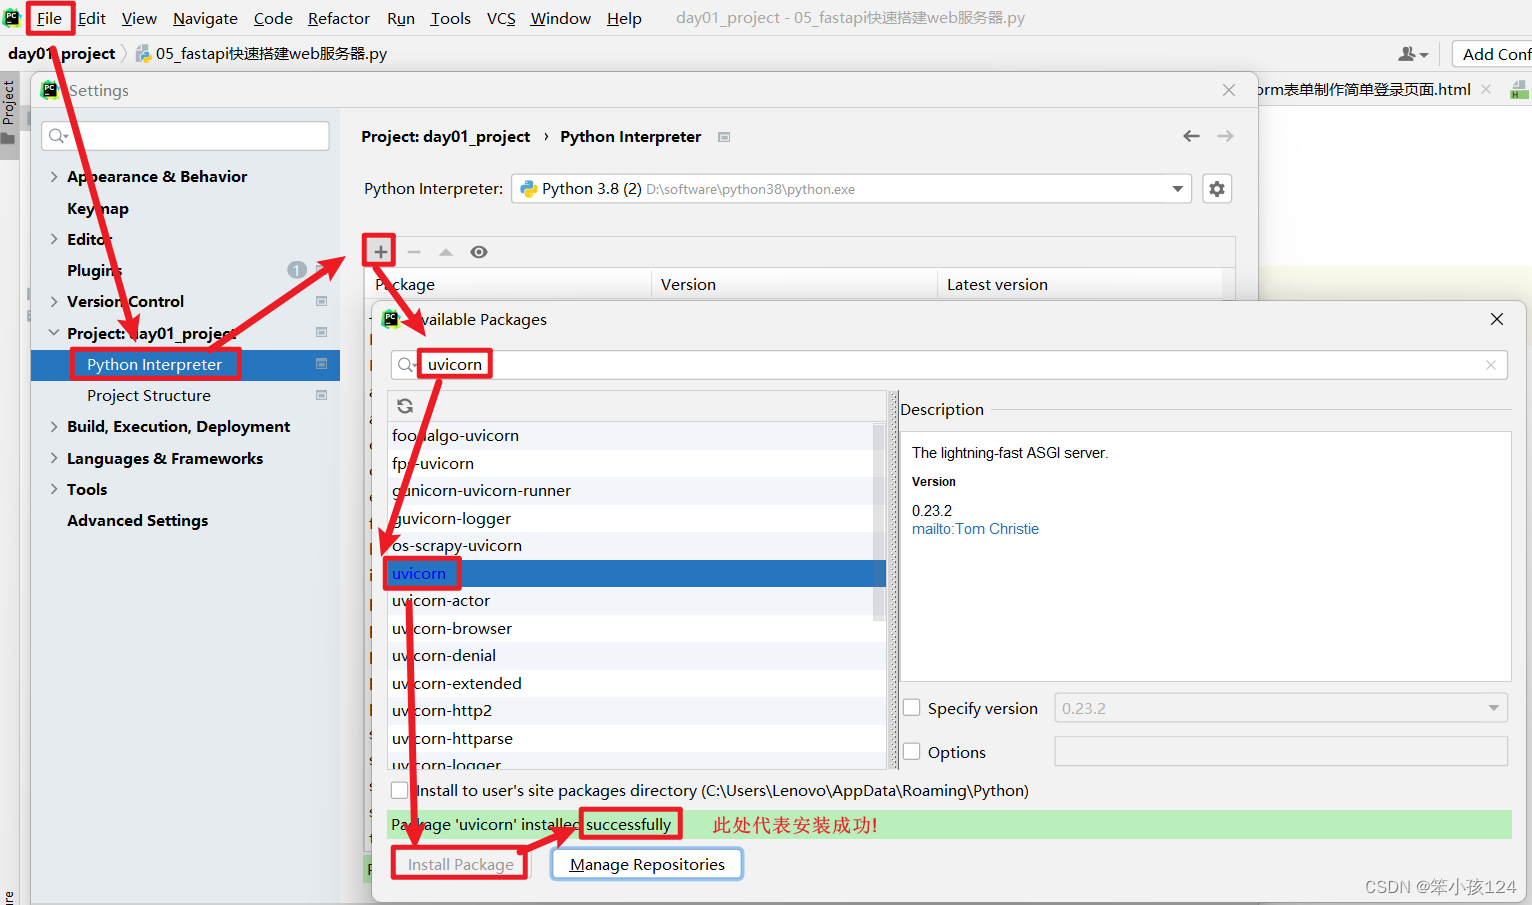This screenshot has width=1532, height=905.
Task: Click project-level icon beside Project Structure
Action: [322, 395]
